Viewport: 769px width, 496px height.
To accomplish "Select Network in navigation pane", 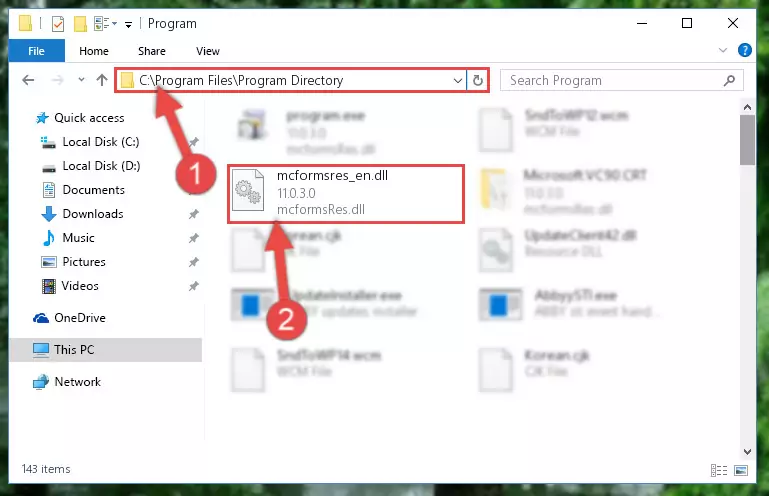I will pos(77,382).
